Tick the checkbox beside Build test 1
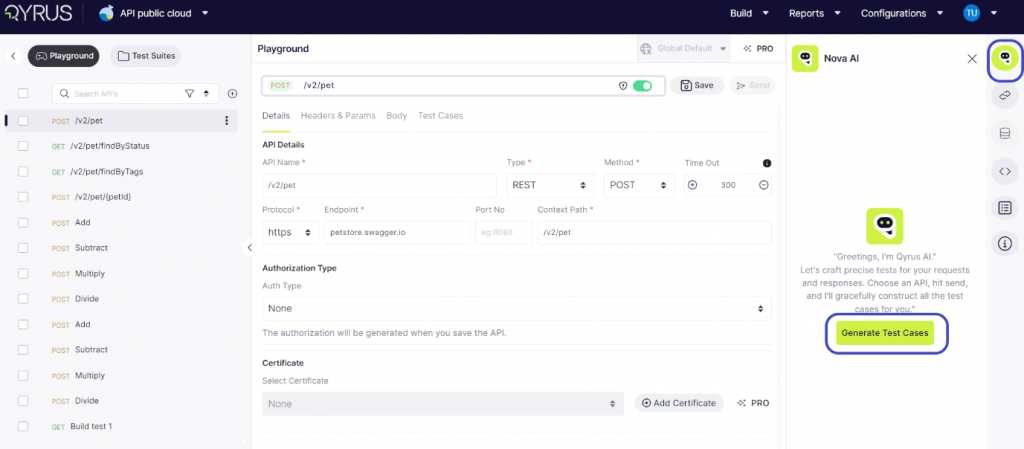This screenshot has width=1024, height=449. click(23, 427)
